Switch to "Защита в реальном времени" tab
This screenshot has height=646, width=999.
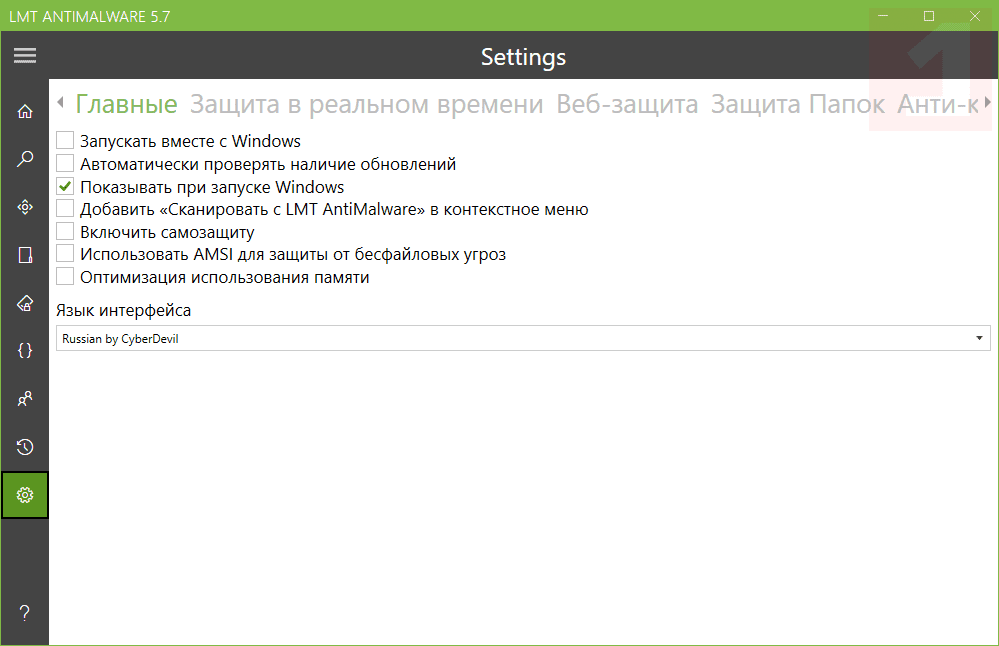[366, 104]
